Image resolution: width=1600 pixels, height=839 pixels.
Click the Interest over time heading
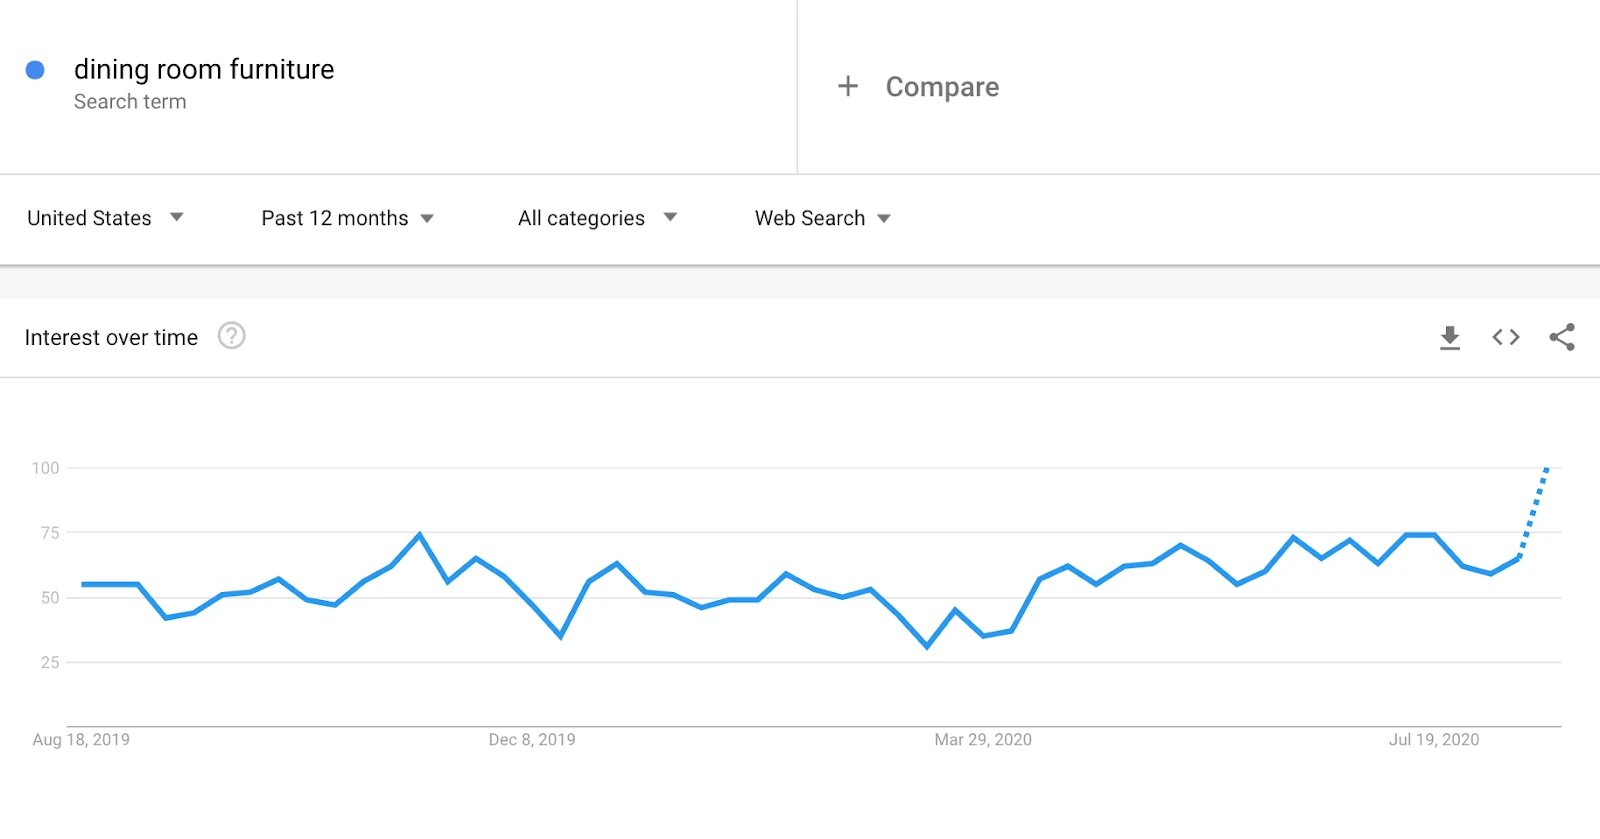111,338
